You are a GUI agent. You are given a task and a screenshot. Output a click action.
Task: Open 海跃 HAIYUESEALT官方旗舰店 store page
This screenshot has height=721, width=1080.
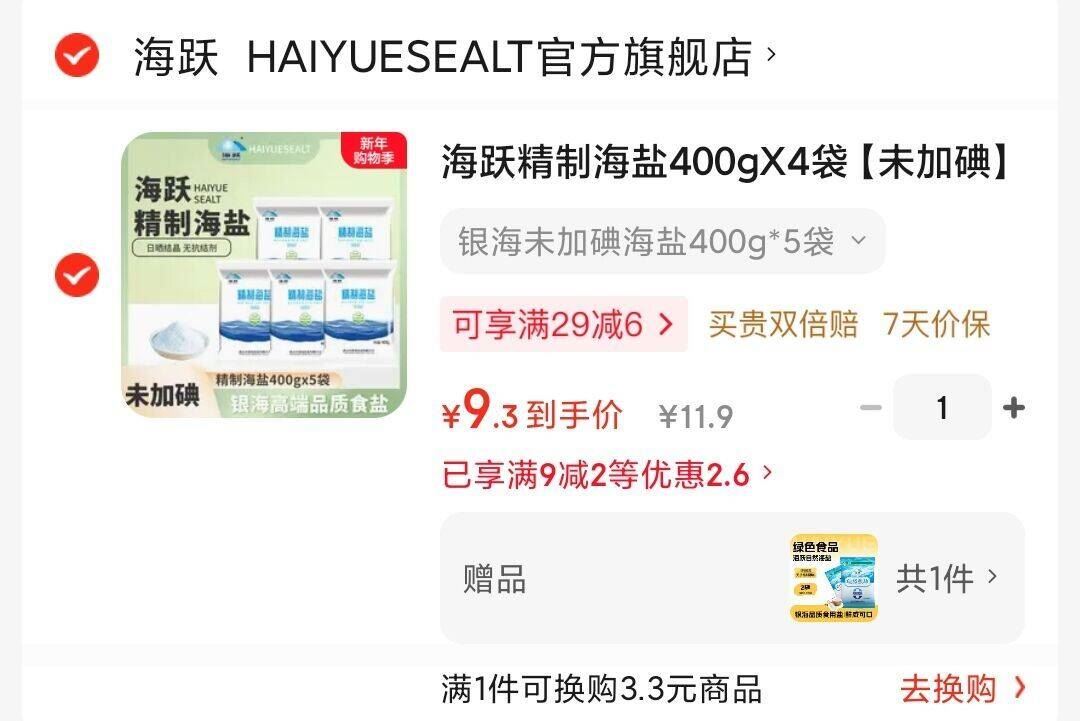[x=442, y=56]
